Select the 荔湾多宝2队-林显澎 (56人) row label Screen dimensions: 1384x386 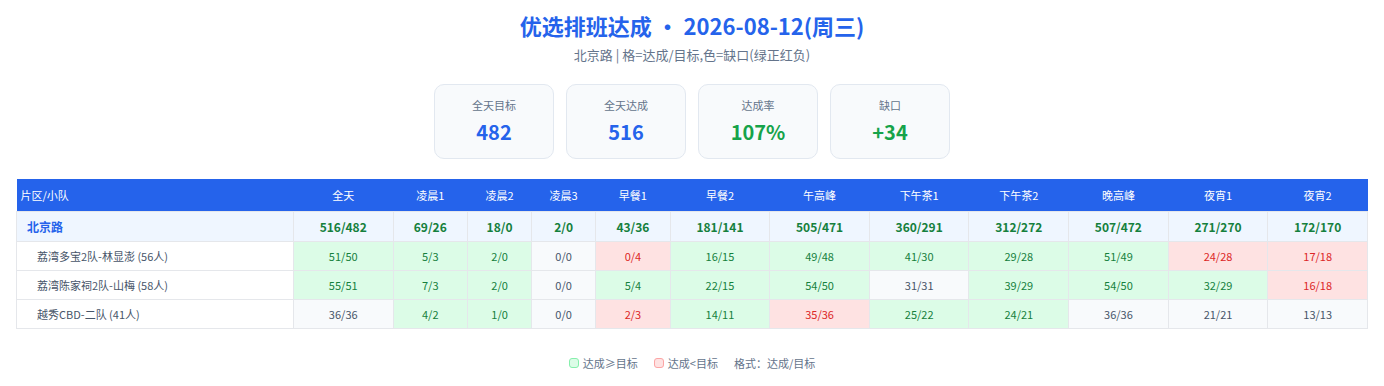[155, 256]
